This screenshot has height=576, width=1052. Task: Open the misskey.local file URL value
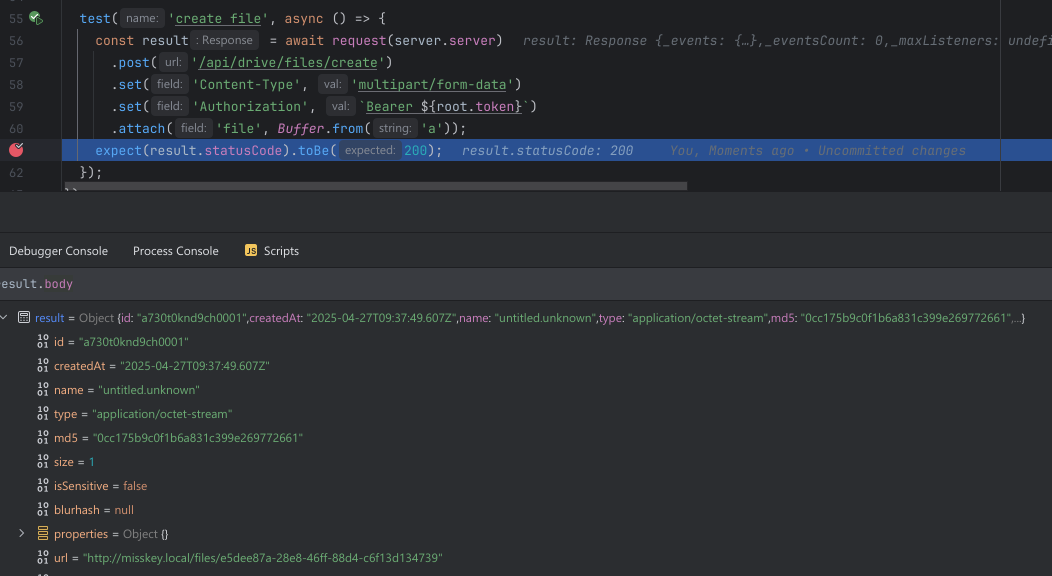point(262,558)
